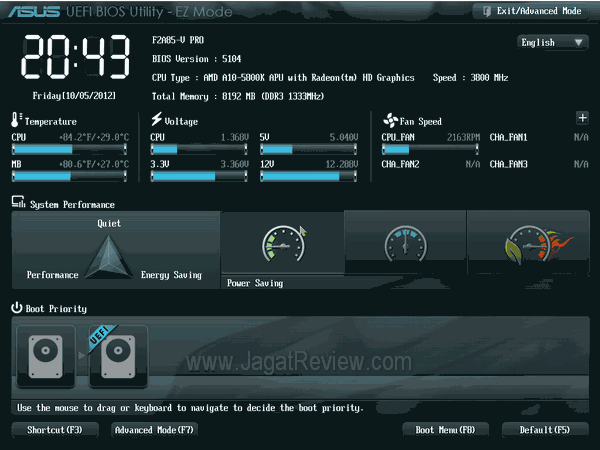Screen dimensions: 600x450
Task: Click the Energy Saving label
Action: (x=171, y=275)
